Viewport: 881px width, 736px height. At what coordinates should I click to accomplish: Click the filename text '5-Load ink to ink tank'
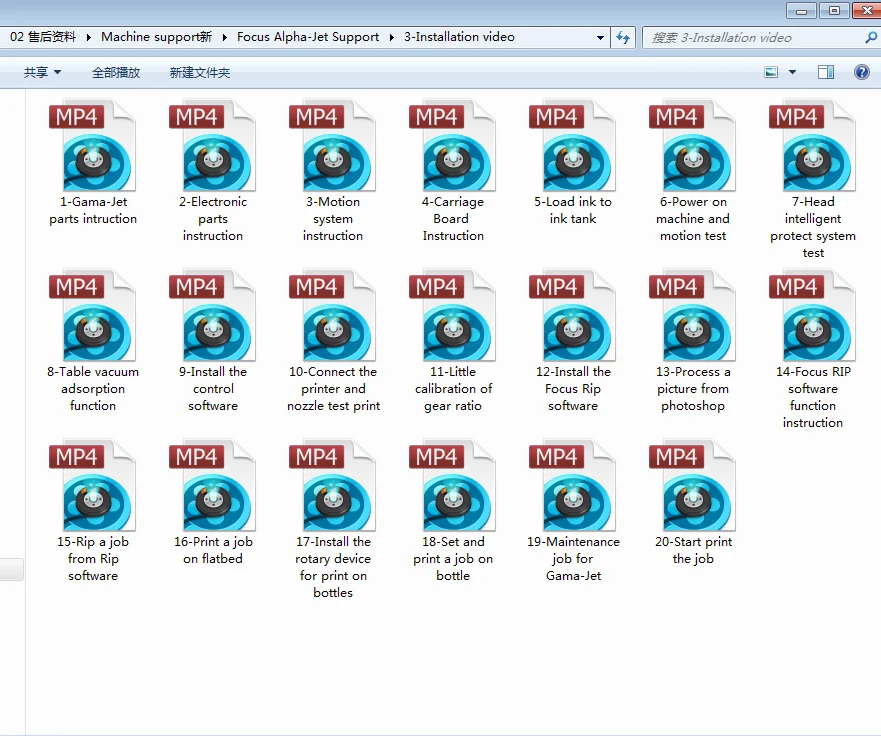pos(573,210)
